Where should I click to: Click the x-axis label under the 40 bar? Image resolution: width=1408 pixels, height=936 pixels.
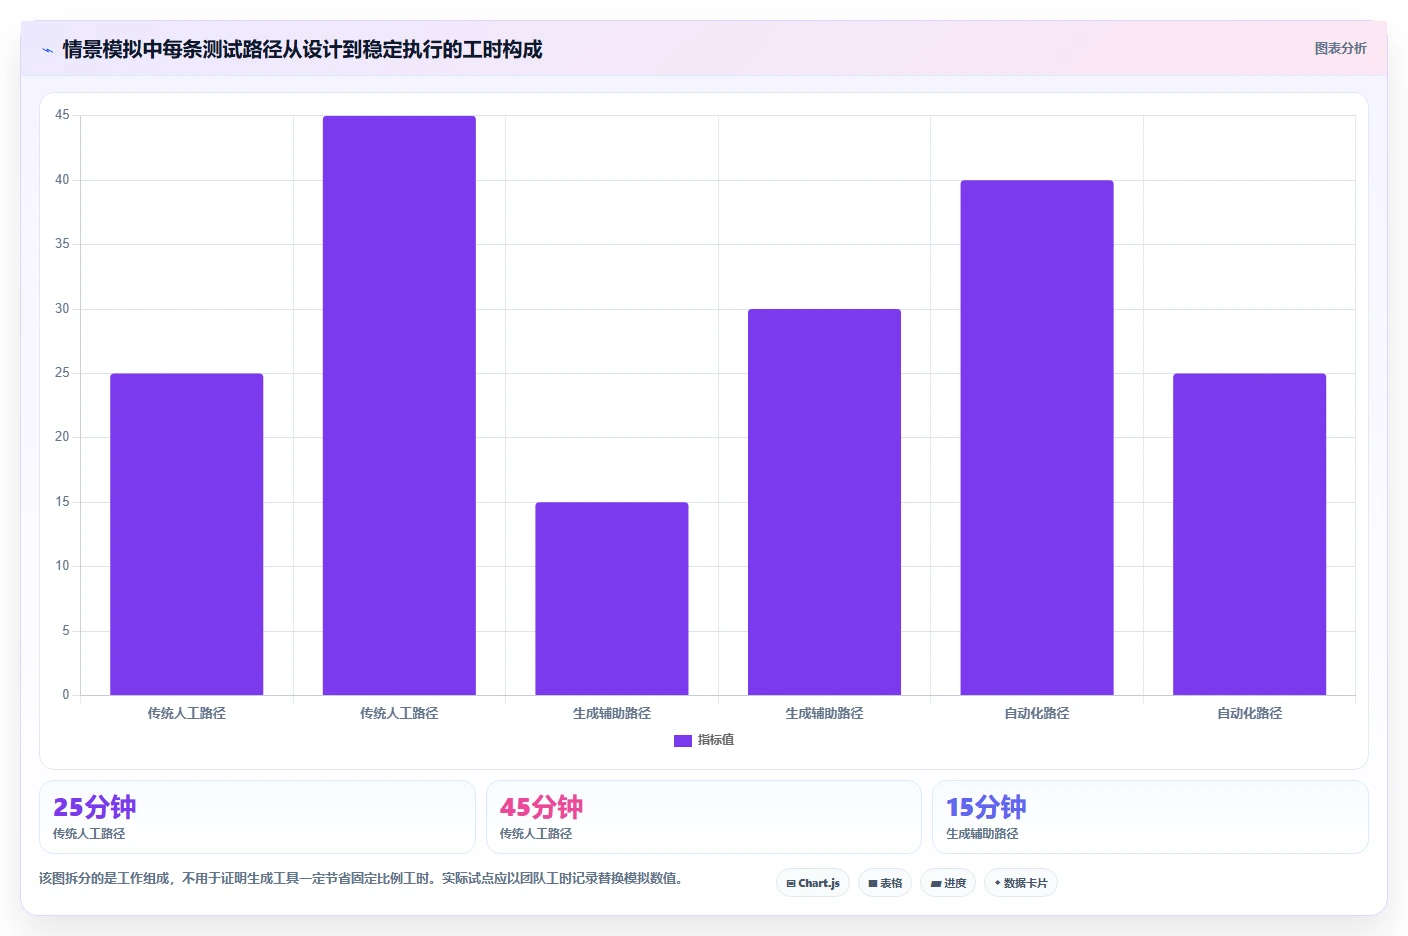click(x=1037, y=714)
